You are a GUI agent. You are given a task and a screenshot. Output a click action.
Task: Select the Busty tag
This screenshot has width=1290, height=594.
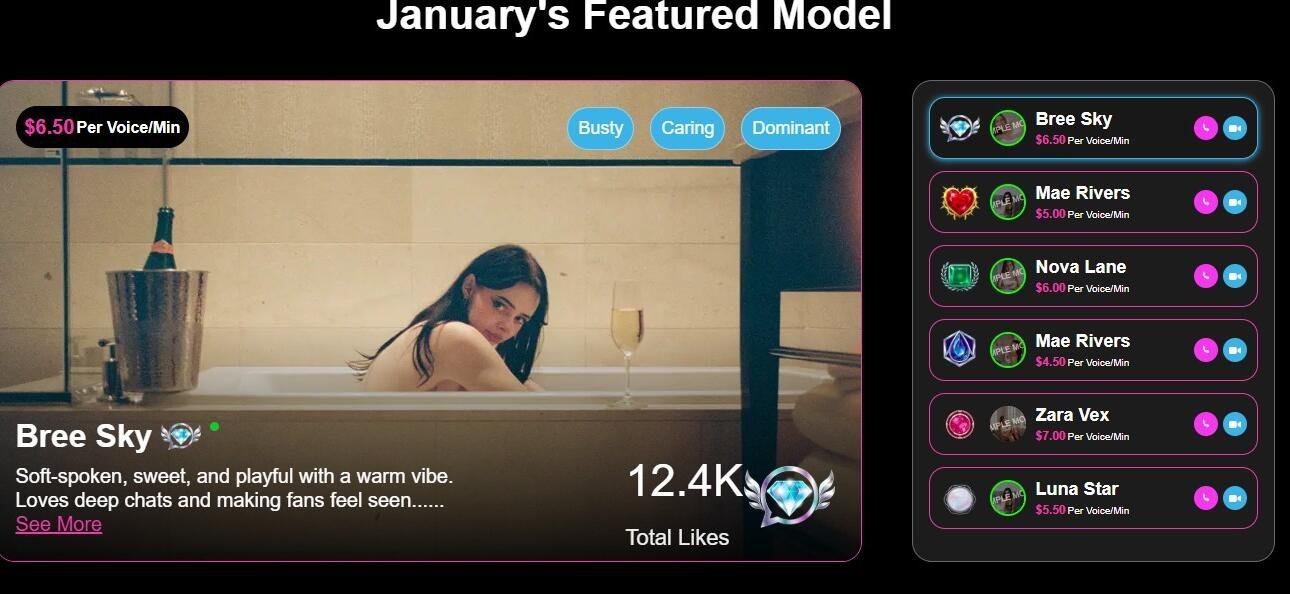(x=600, y=128)
